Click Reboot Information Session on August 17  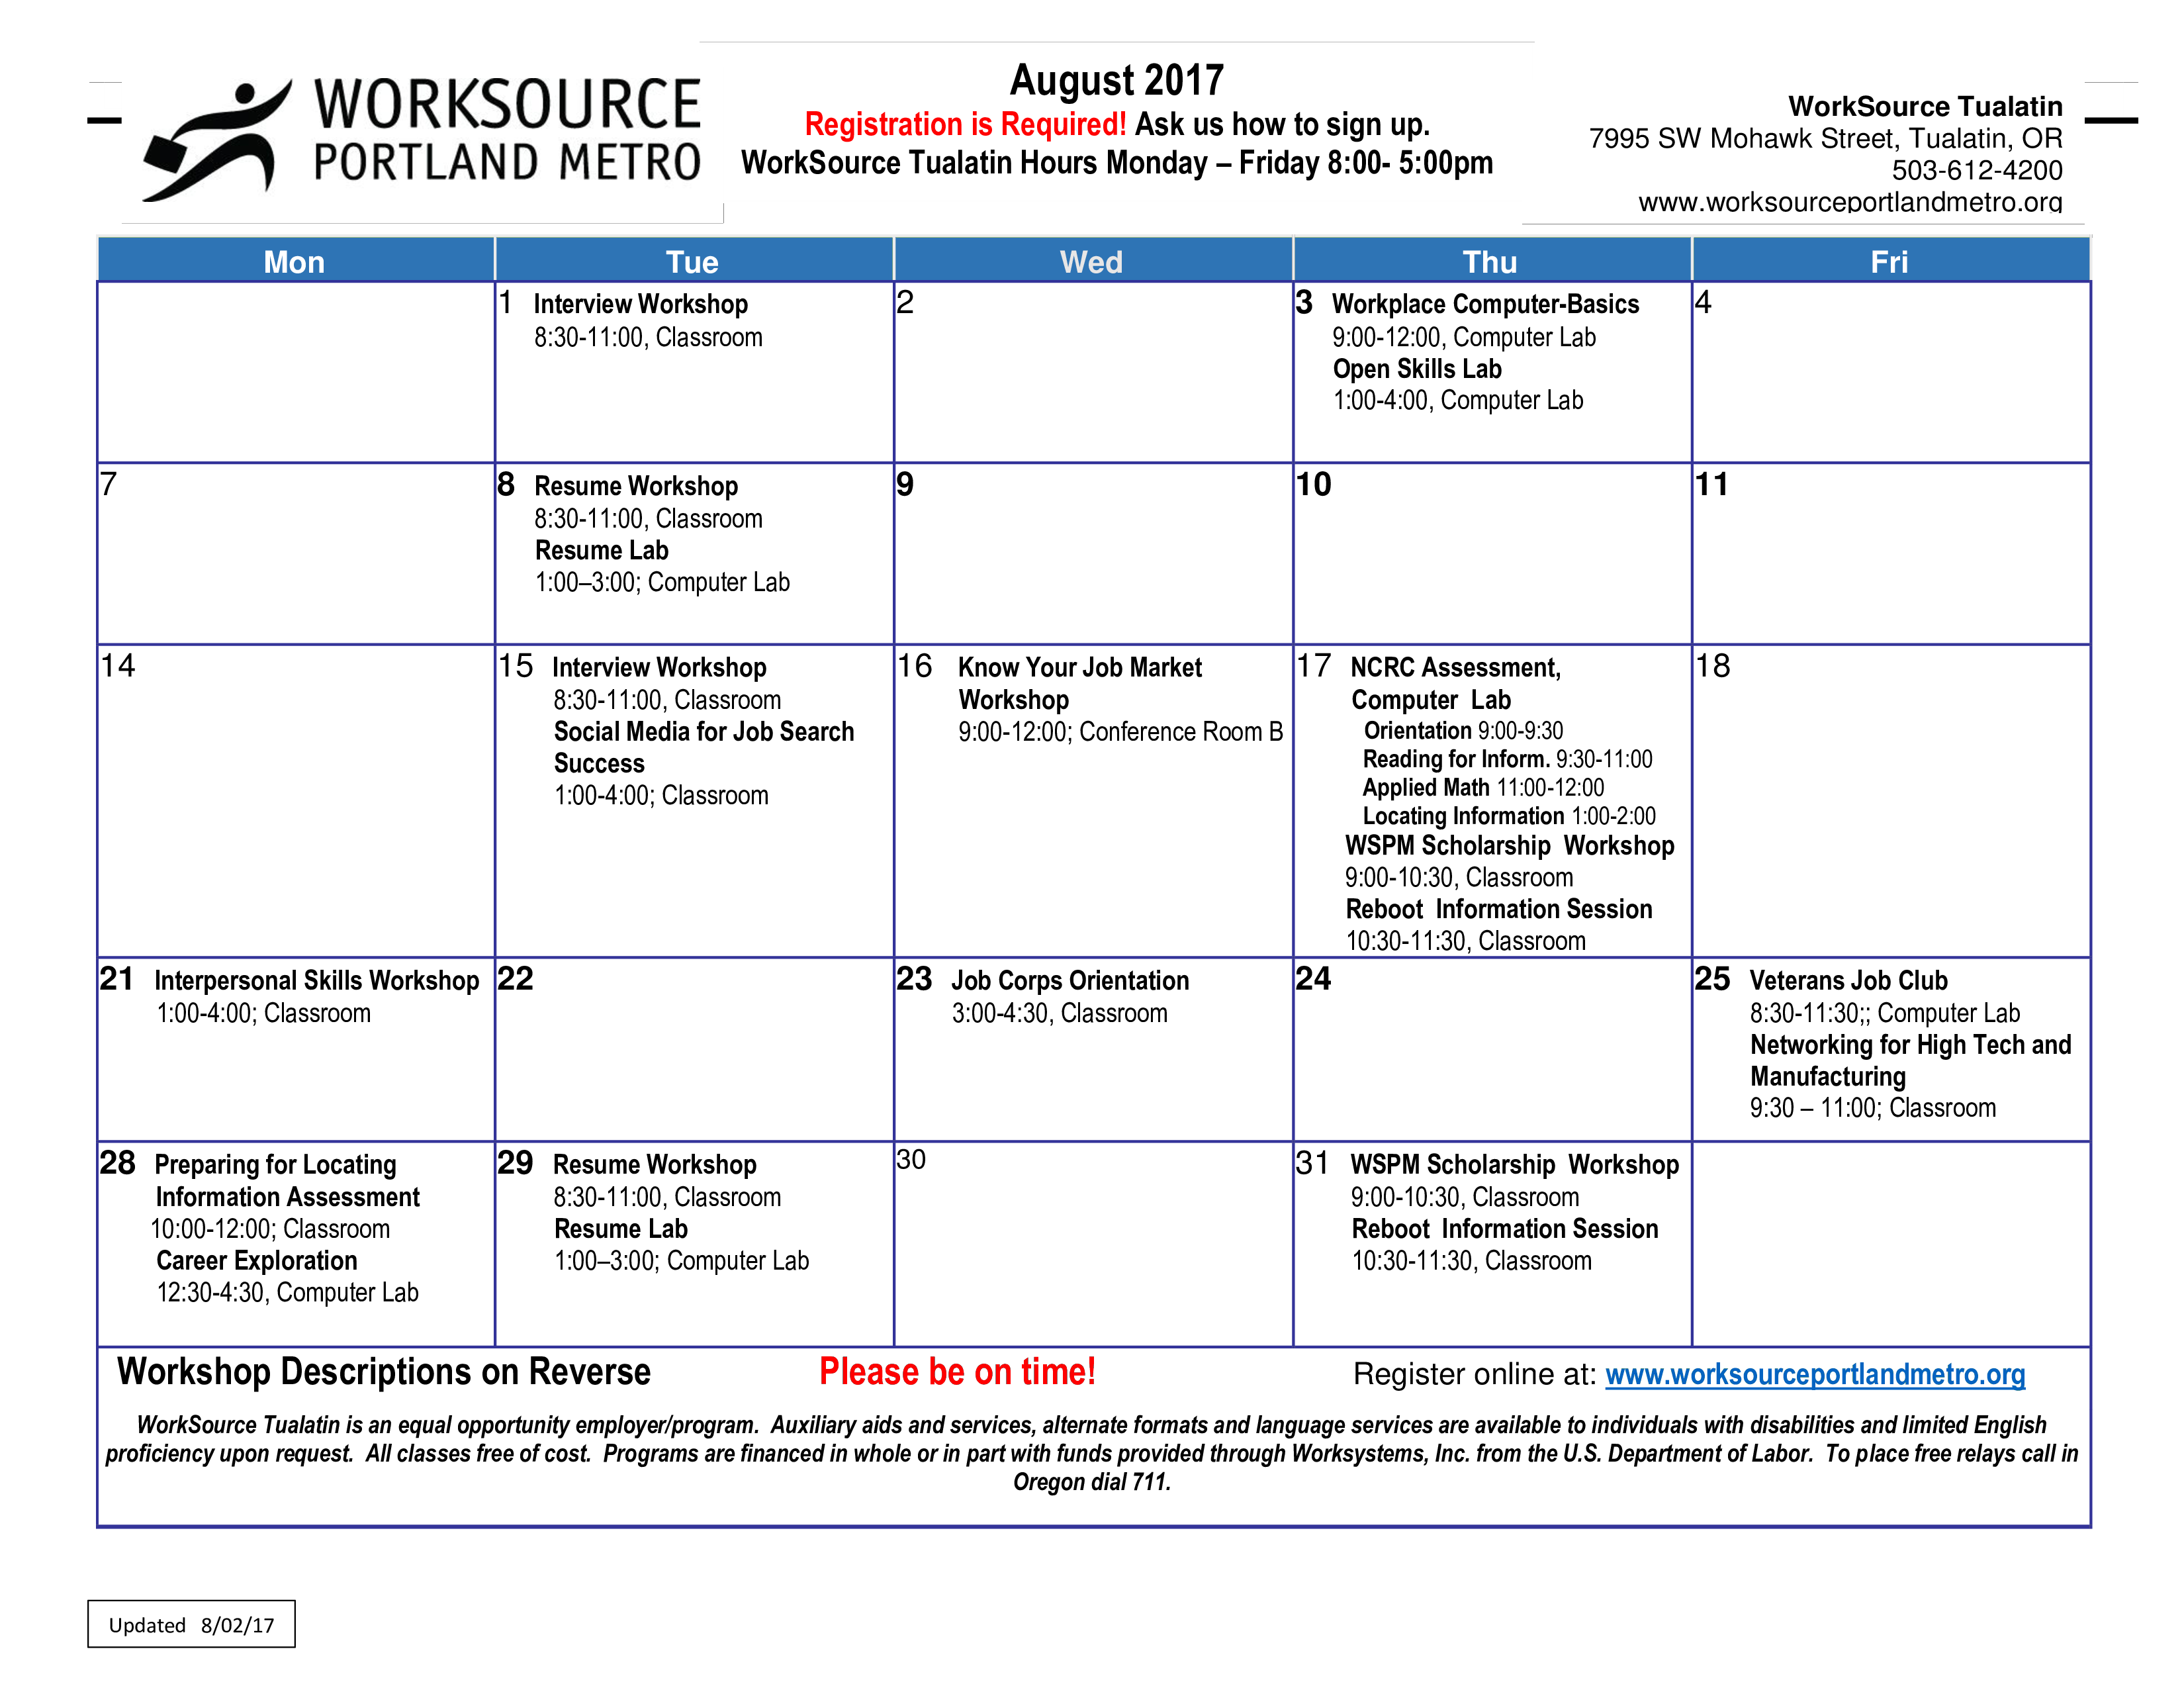[x=1498, y=909]
